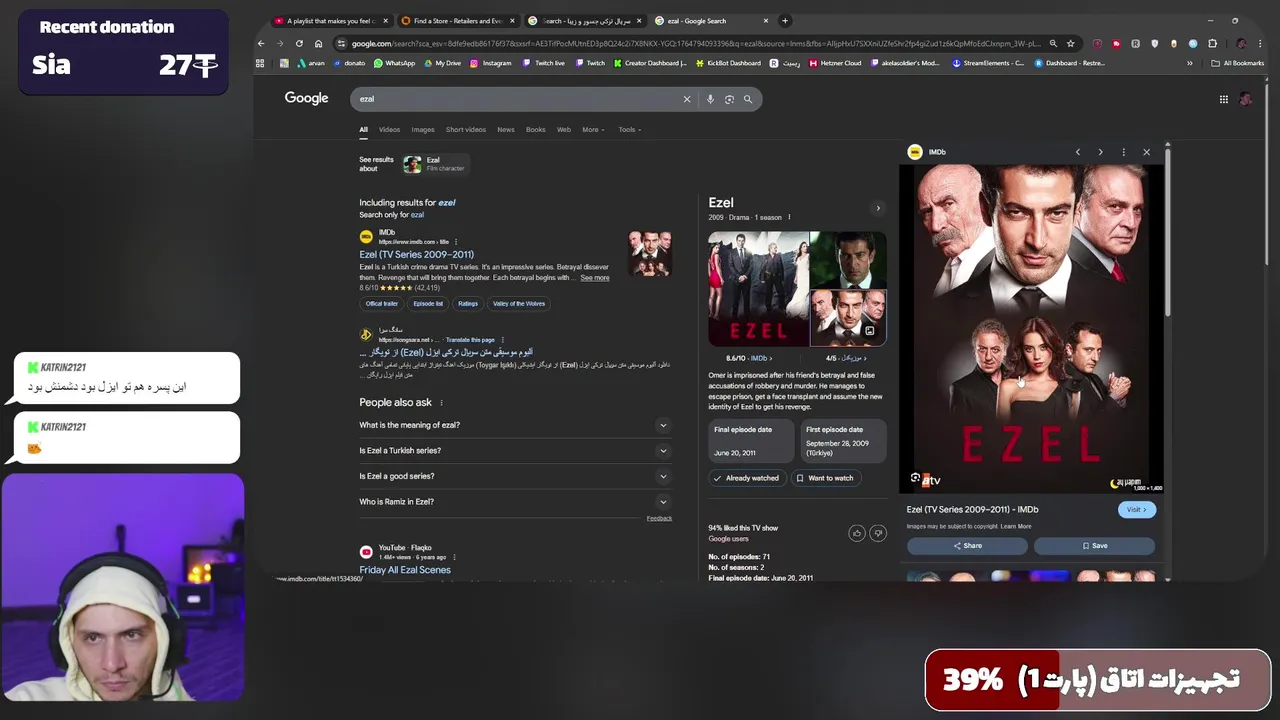Open Google Lens search by image icon
1280x720 pixels.
point(729,99)
